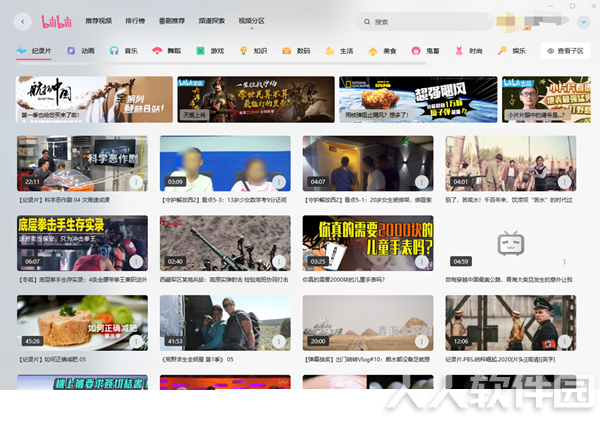Open more options on 儿童手表 video
Image resolution: width=600 pixels, height=426 pixels.
[421, 261]
